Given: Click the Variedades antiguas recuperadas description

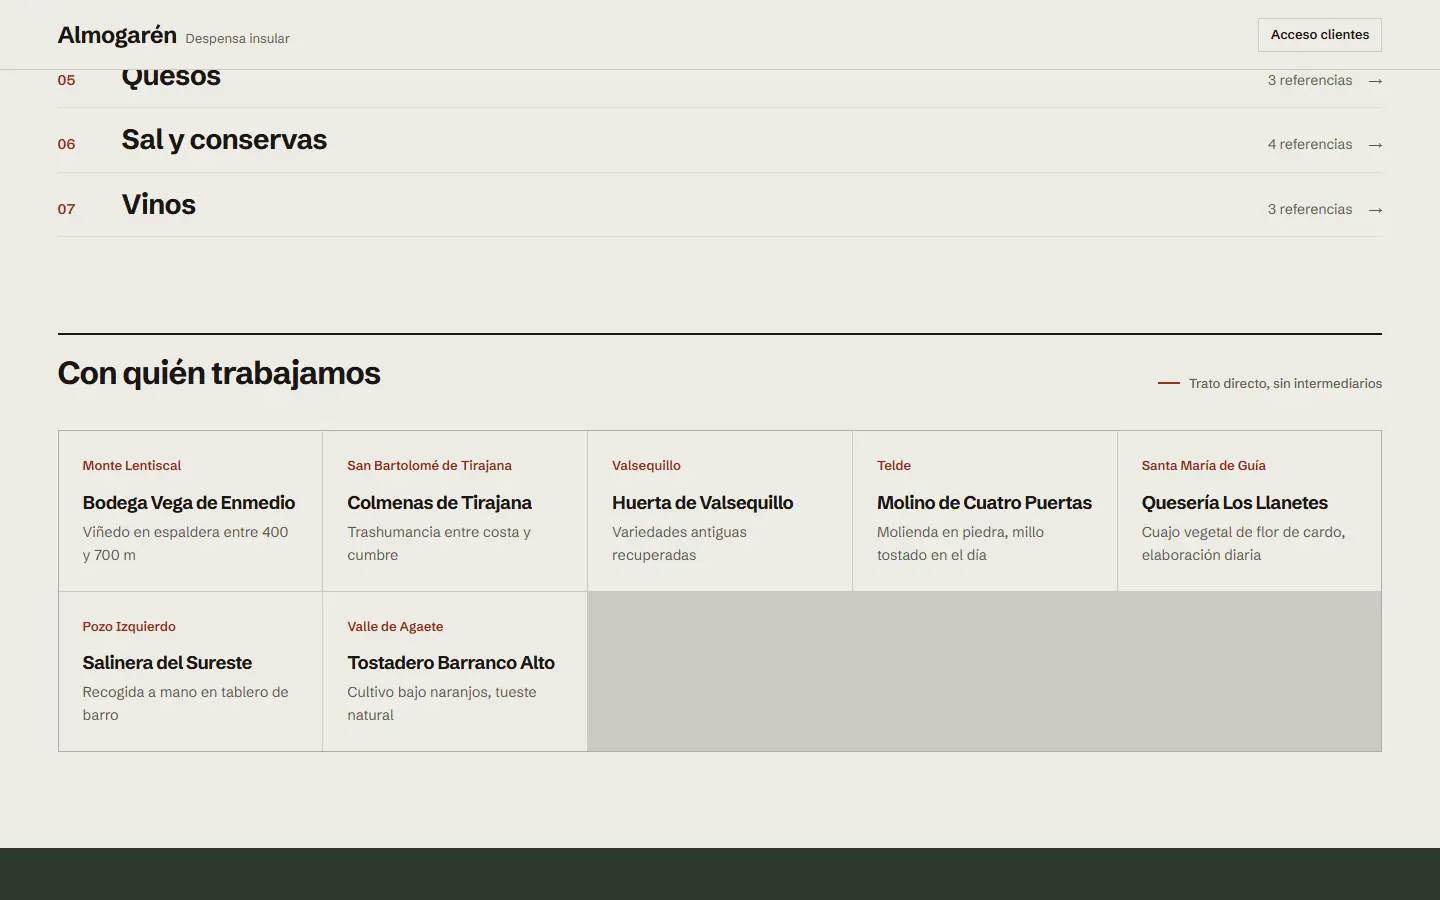Looking at the screenshot, I should (679, 544).
